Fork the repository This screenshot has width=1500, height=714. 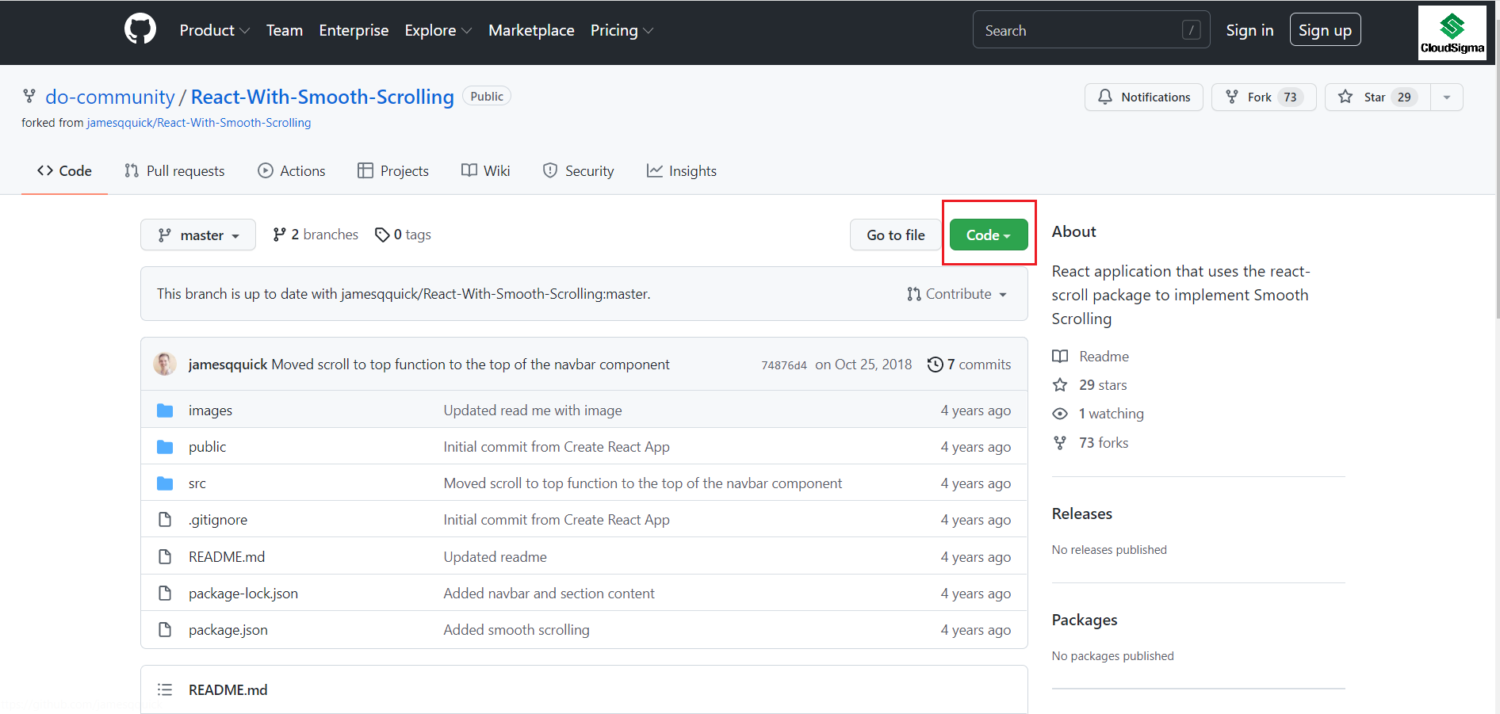(1262, 97)
